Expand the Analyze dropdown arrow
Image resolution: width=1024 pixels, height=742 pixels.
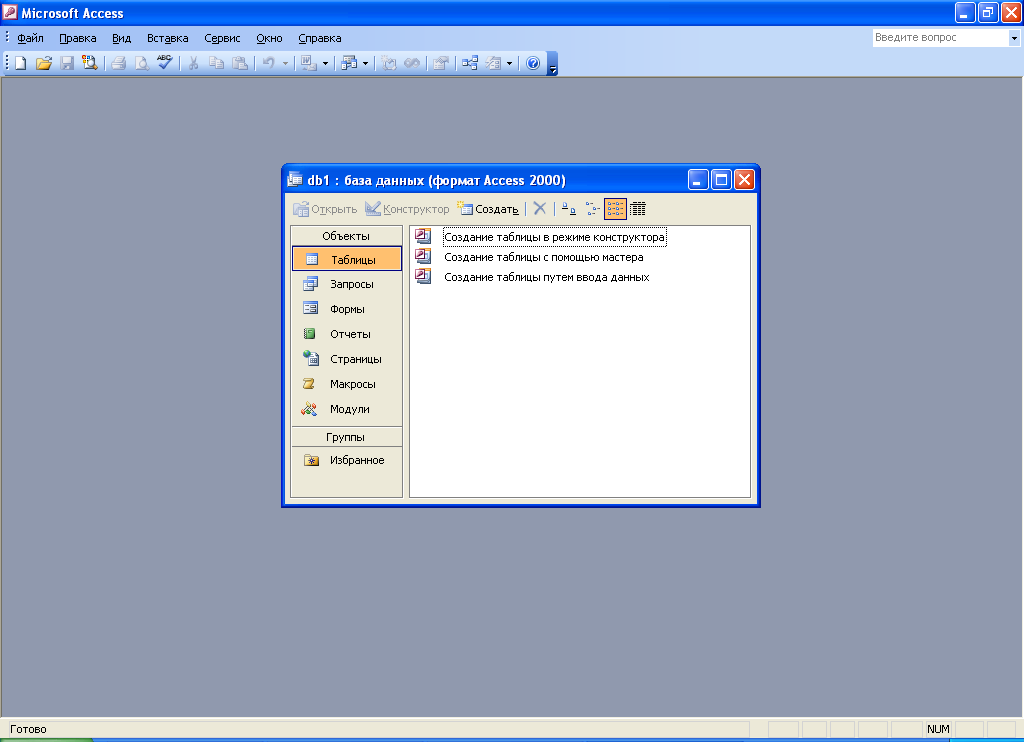tap(365, 63)
